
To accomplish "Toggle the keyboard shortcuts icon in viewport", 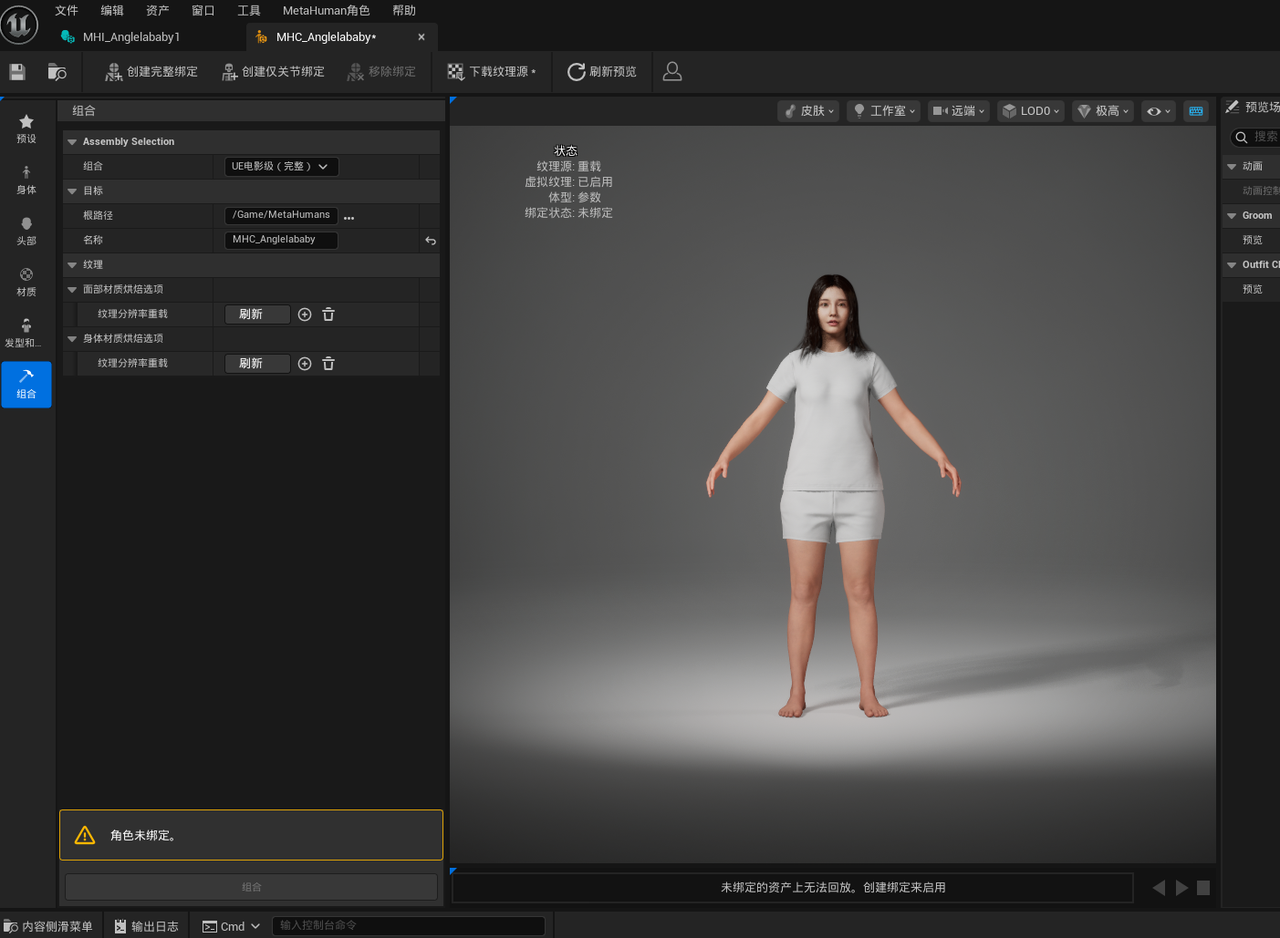I will tap(1195, 111).
